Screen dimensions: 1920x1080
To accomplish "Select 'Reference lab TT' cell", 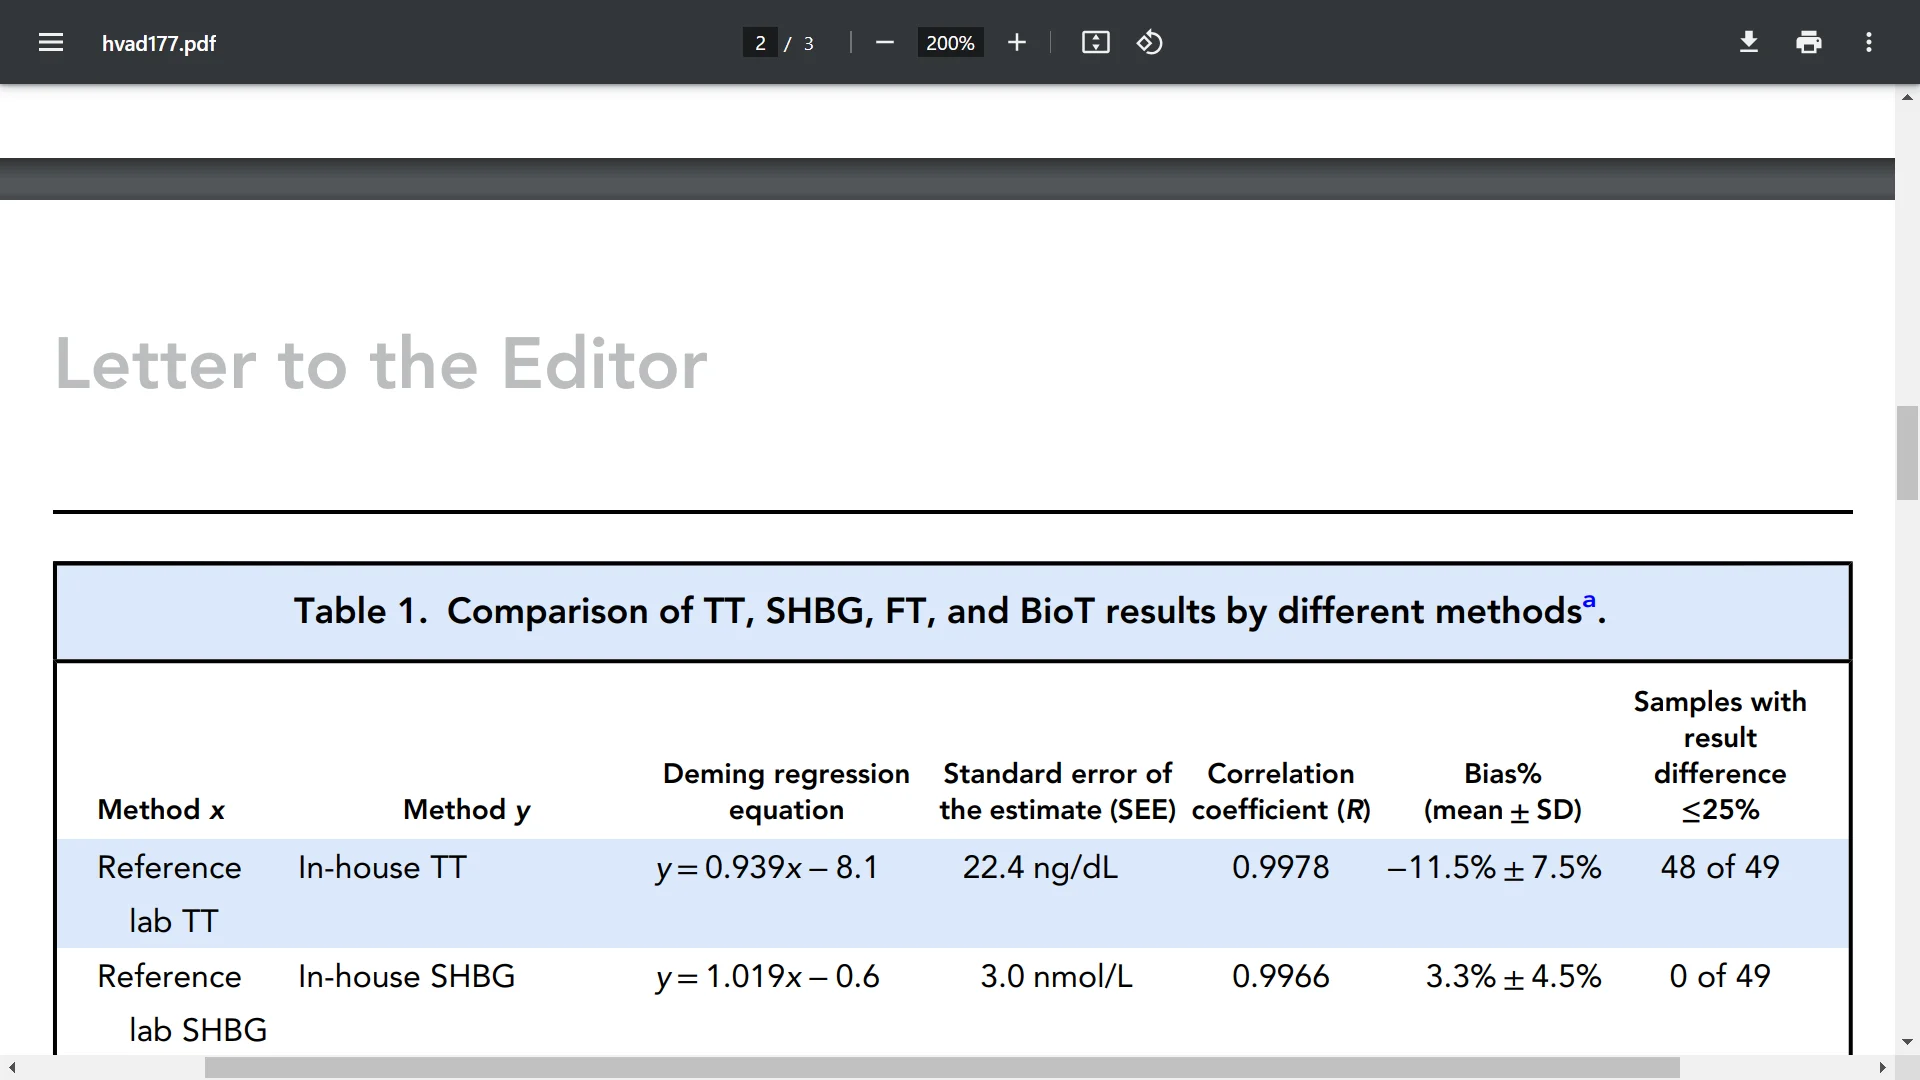I will click(x=169, y=893).
